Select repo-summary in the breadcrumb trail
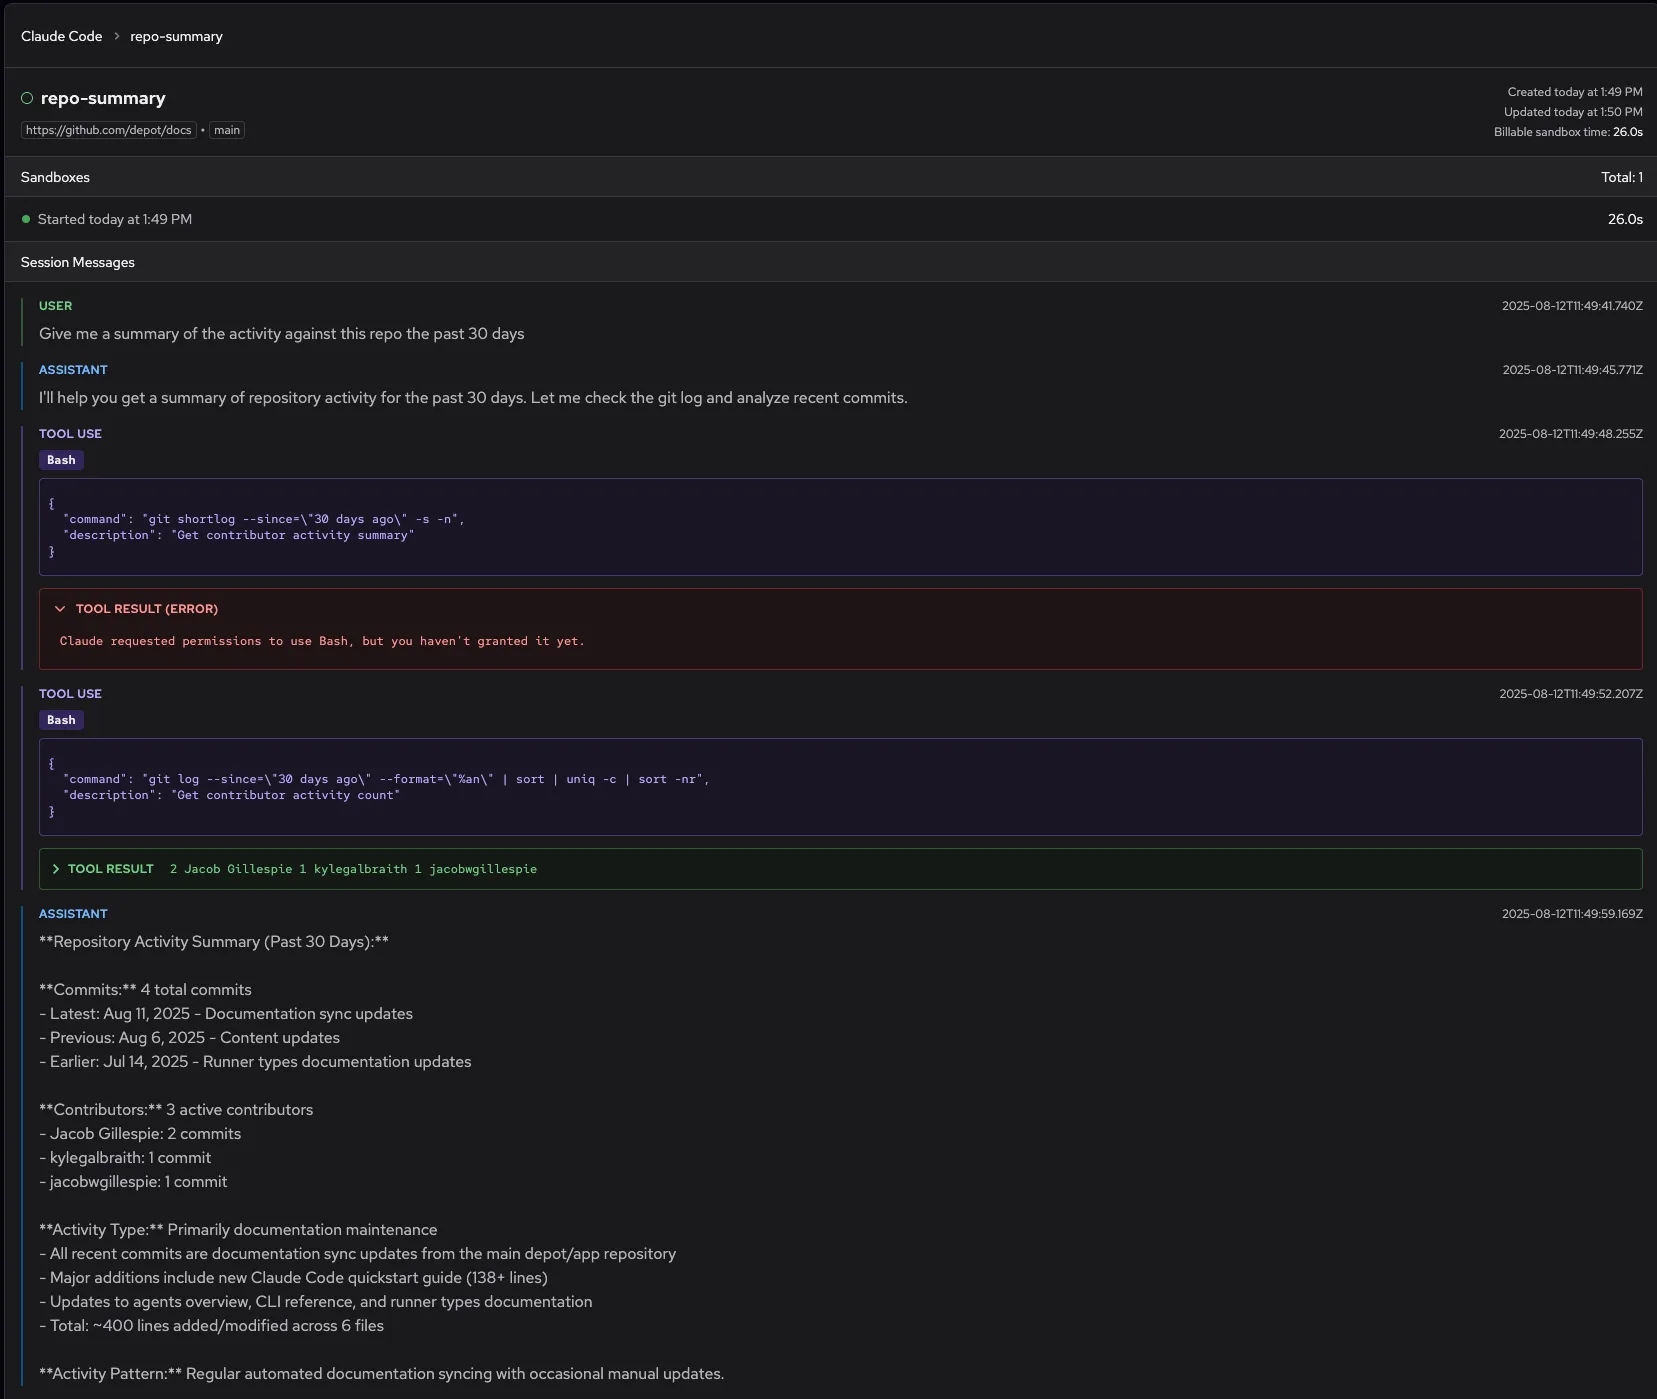The height and width of the screenshot is (1399, 1657). [x=176, y=36]
